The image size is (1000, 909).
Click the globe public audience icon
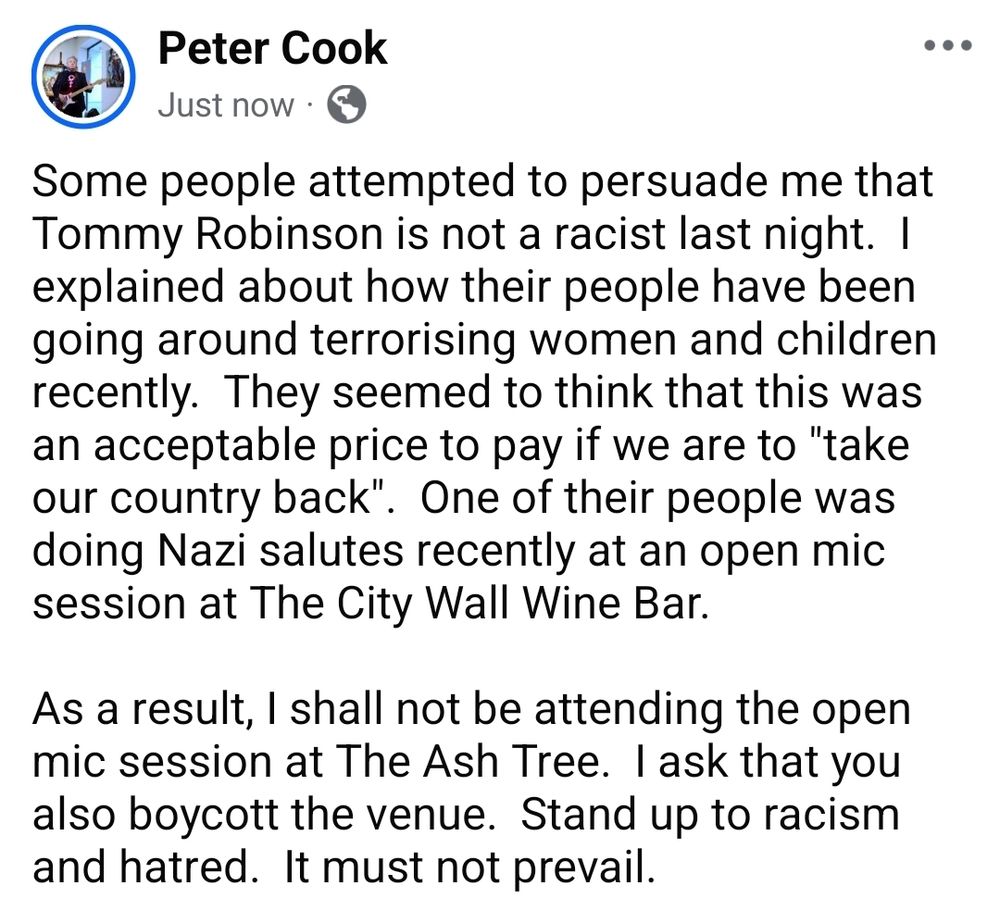[x=346, y=105]
